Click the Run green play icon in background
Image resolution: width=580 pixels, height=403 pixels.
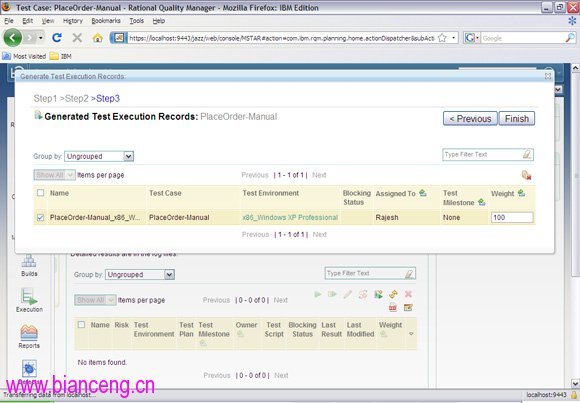(317, 294)
